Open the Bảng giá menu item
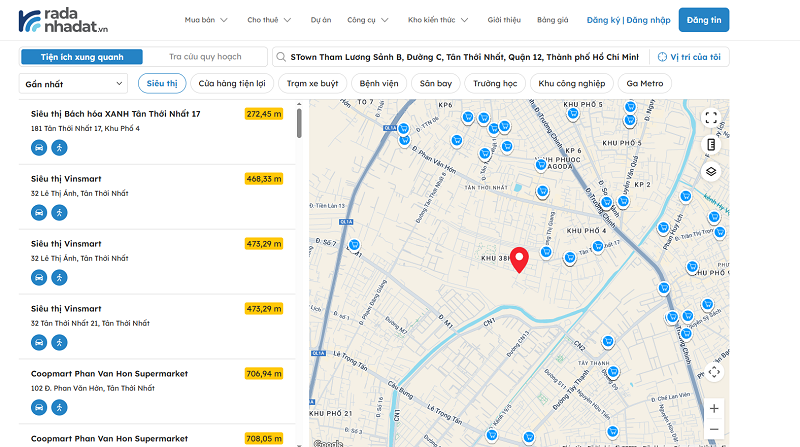Image resolution: width=800 pixels, height=447 pixels. (552, 20)
